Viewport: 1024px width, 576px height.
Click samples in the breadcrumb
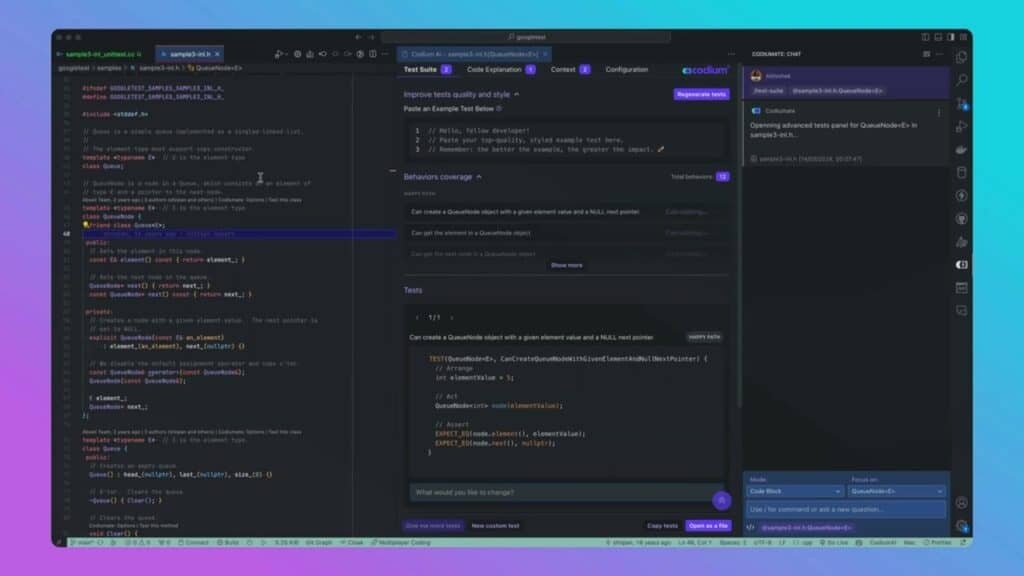point(109,68)
